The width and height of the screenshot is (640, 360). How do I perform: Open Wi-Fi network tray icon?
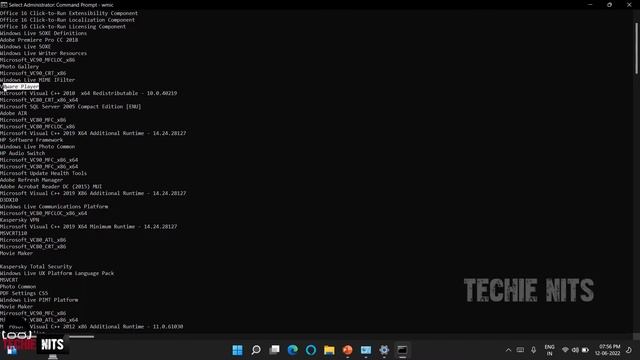pyautogui.click(x=565, y=350)
